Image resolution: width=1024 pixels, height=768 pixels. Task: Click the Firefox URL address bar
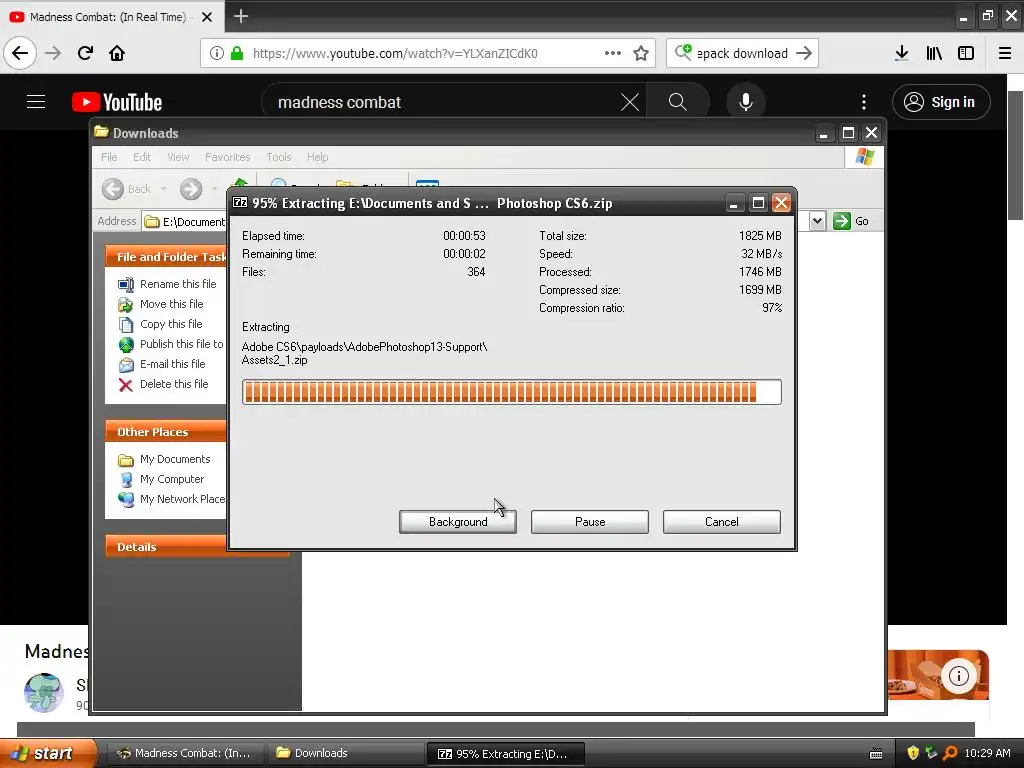pos(426,53)
